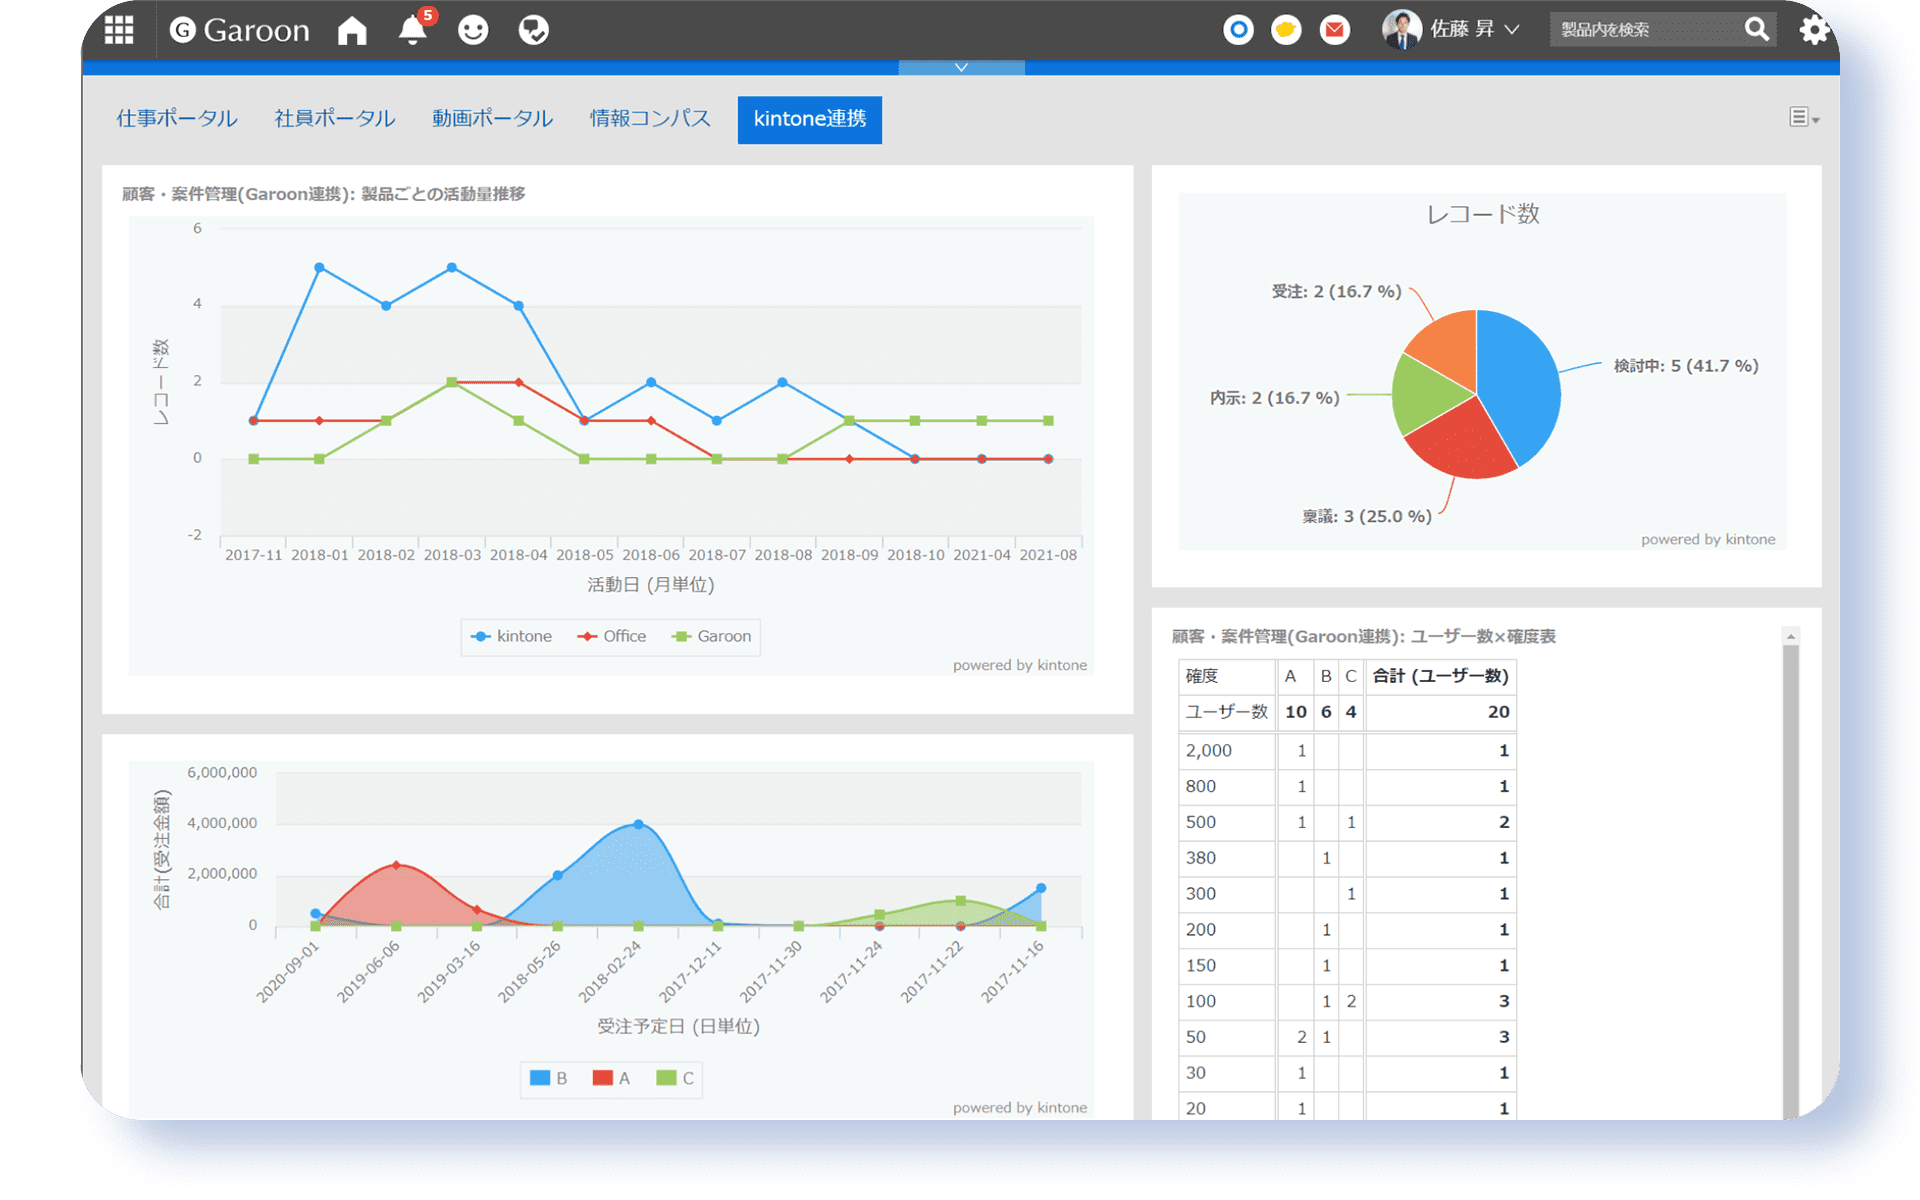1920x1200 pixels.
Task: Click the user avatar photo
Action: [x=1401, y=30]
